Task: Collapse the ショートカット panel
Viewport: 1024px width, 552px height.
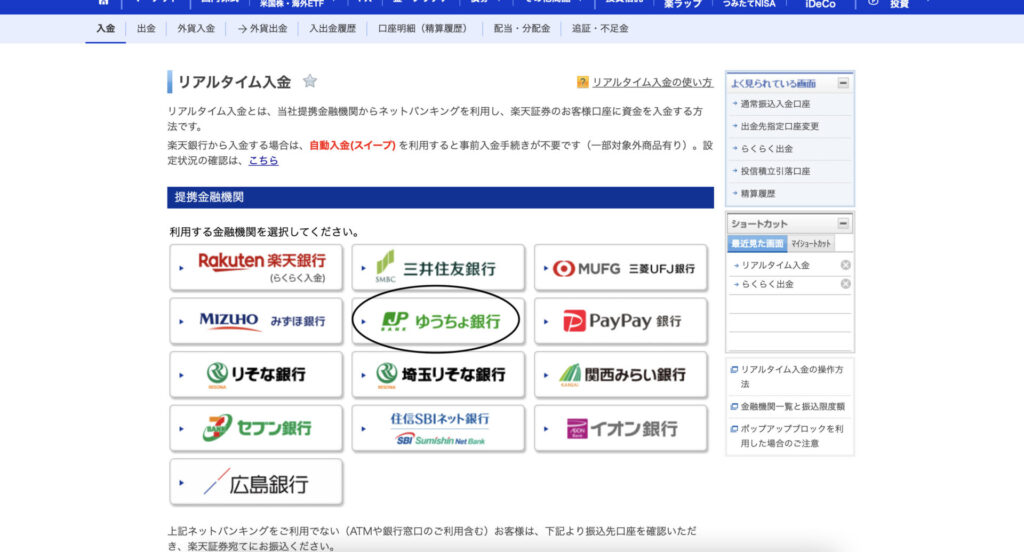Action: coord(843,223)
